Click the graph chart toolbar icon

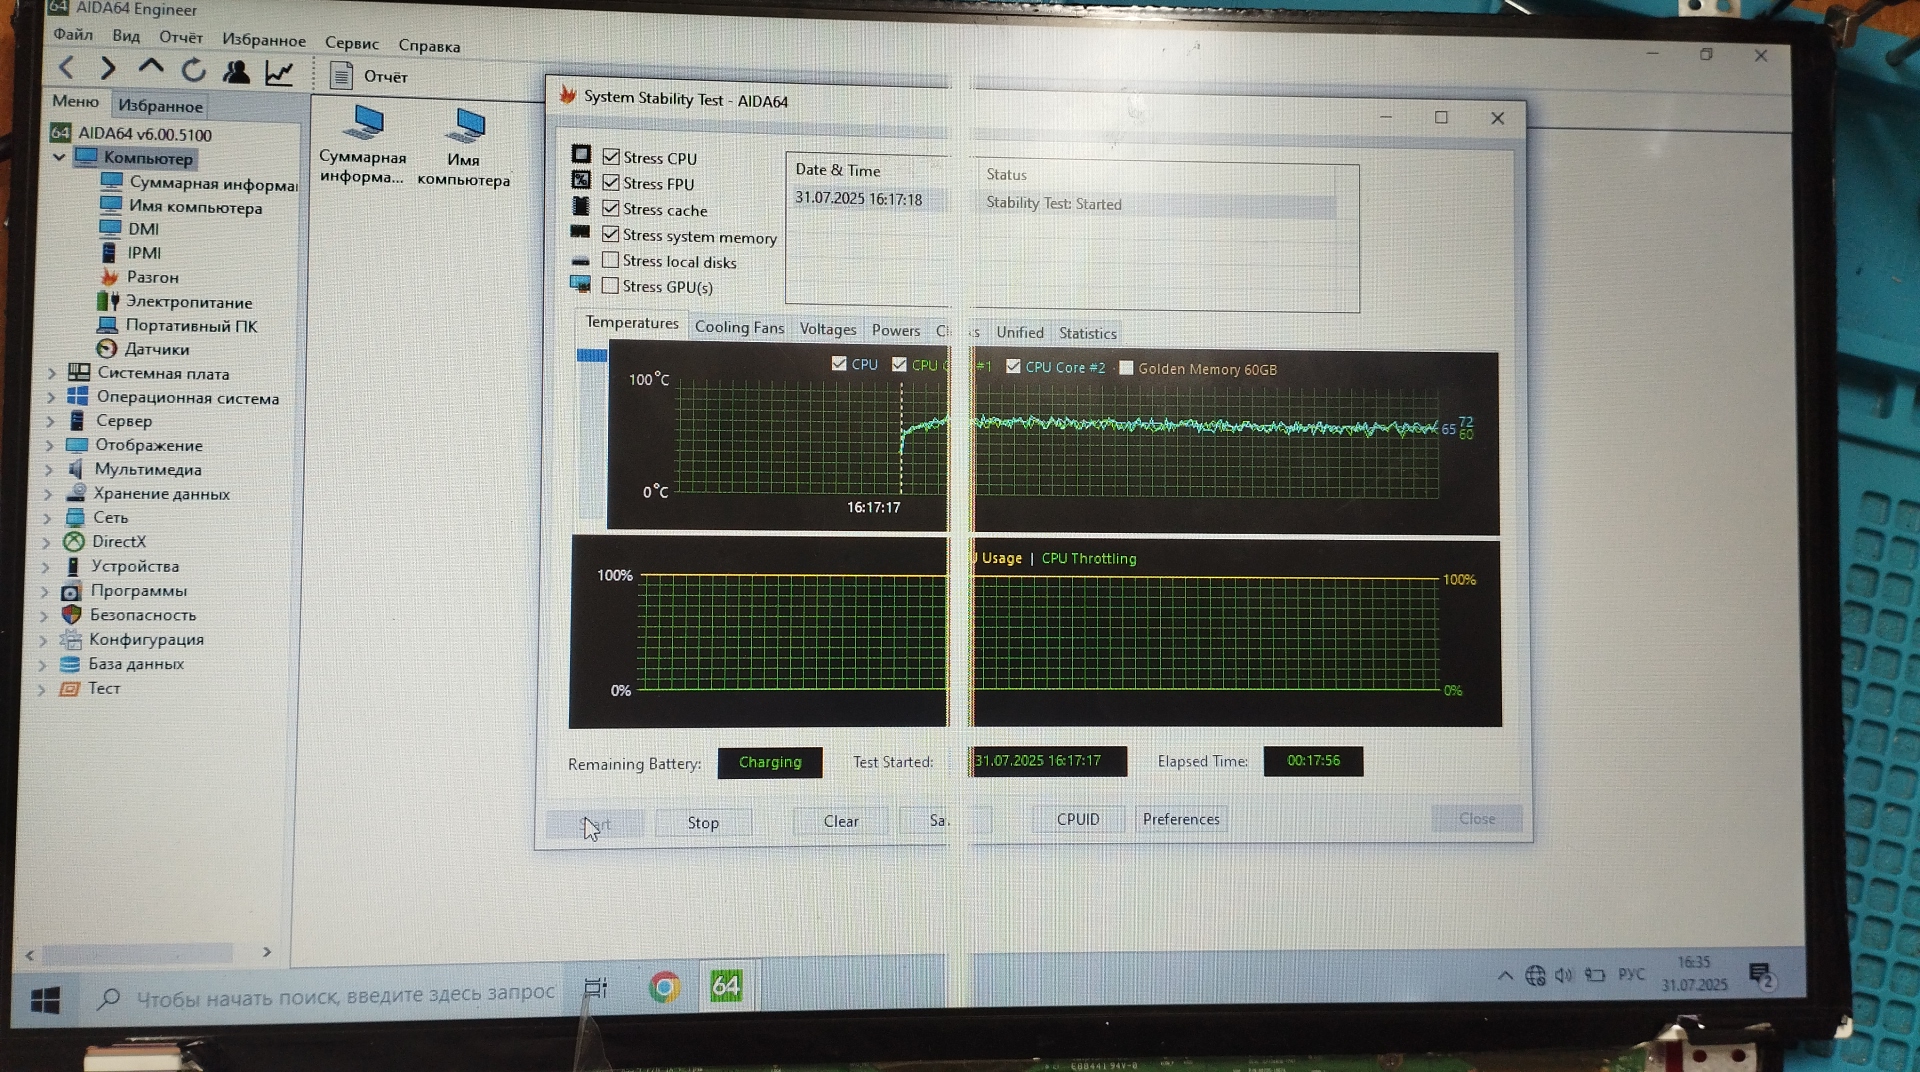point(279,73)
